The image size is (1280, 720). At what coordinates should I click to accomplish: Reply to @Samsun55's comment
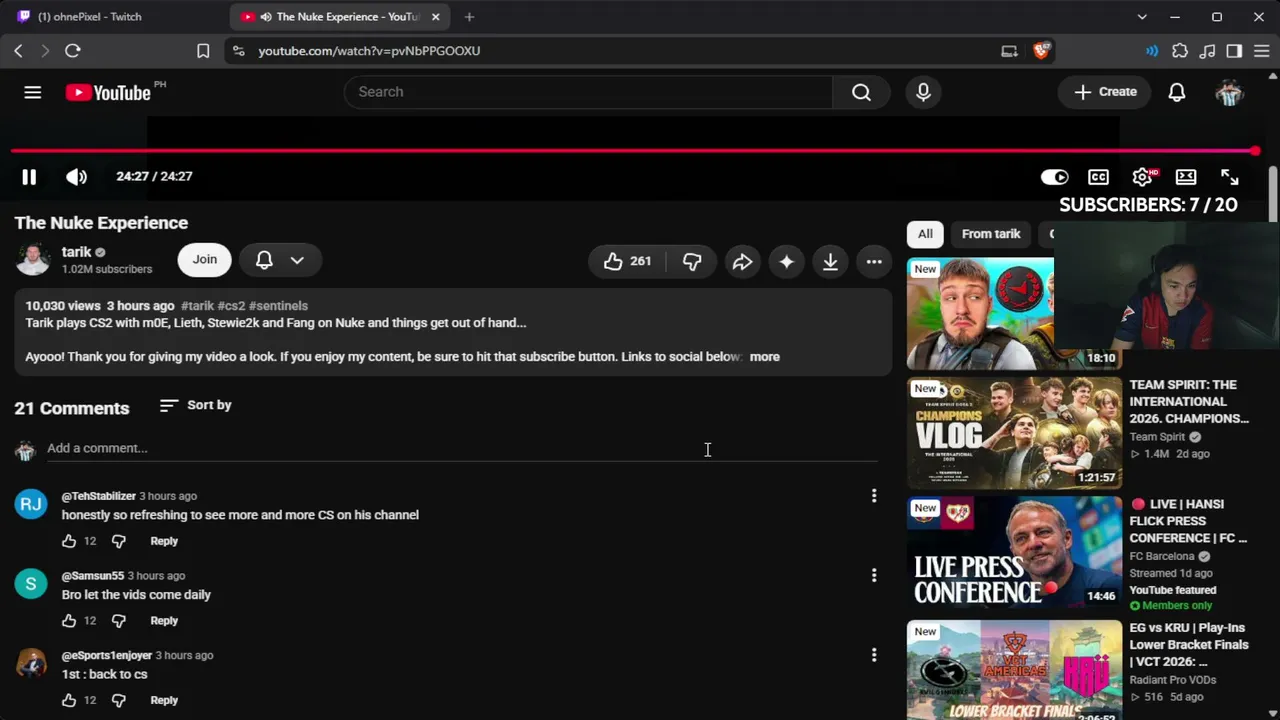pos(164,621)
